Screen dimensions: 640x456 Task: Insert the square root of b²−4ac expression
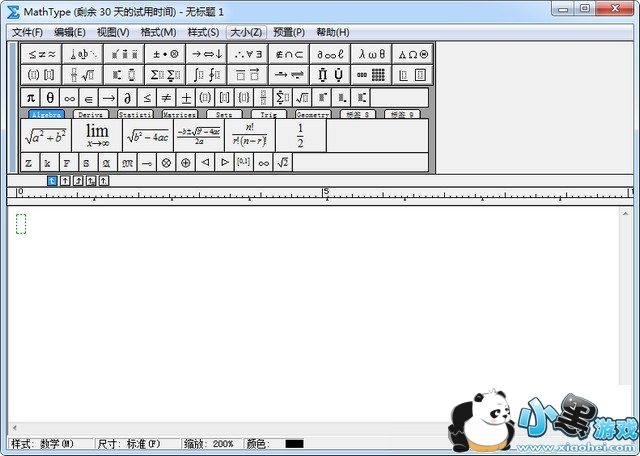(148, 136)
